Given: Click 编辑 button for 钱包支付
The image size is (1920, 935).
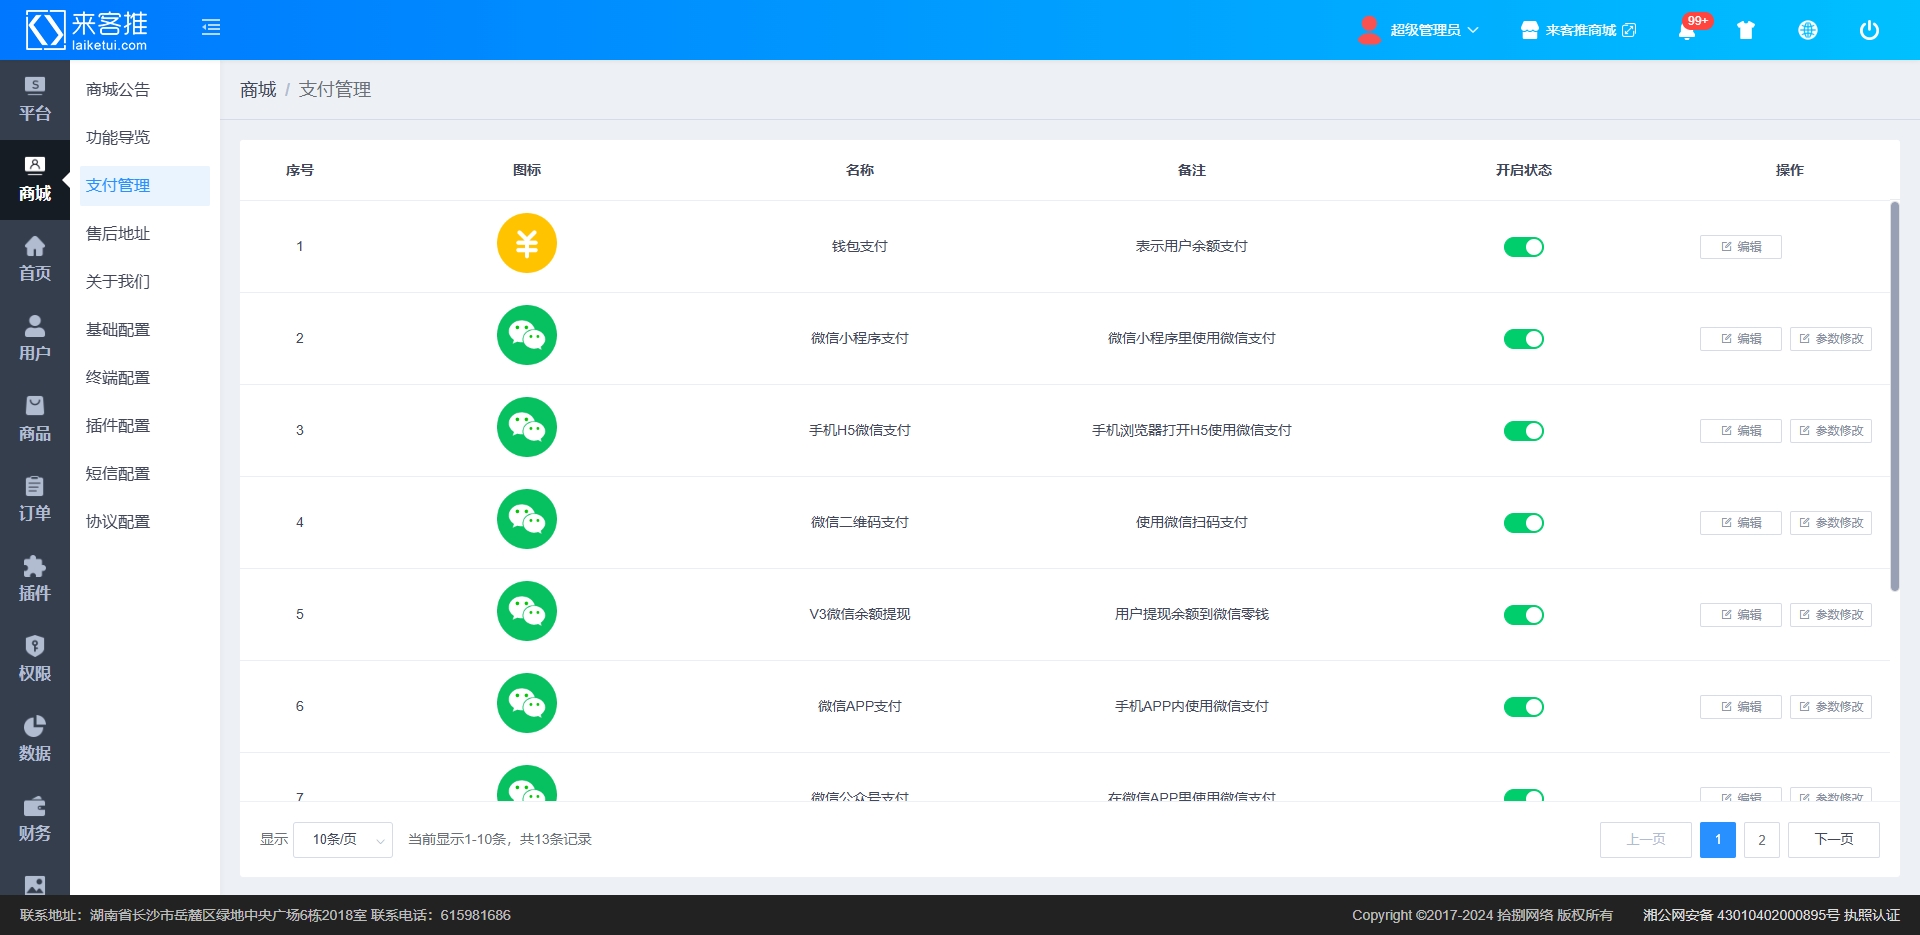Looking at the screenshot, I should 1740,247.
